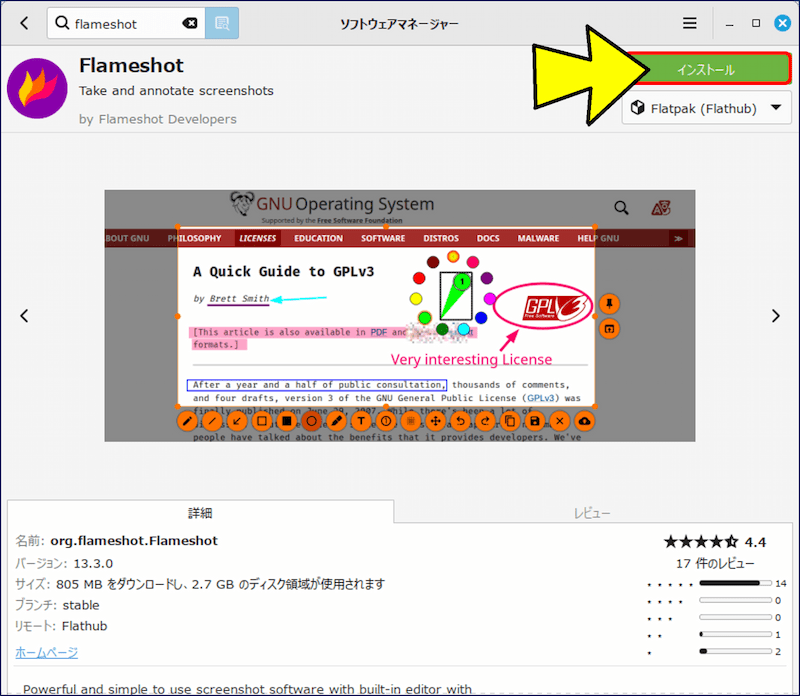Go back using the back arrow

tap(24, 23)
